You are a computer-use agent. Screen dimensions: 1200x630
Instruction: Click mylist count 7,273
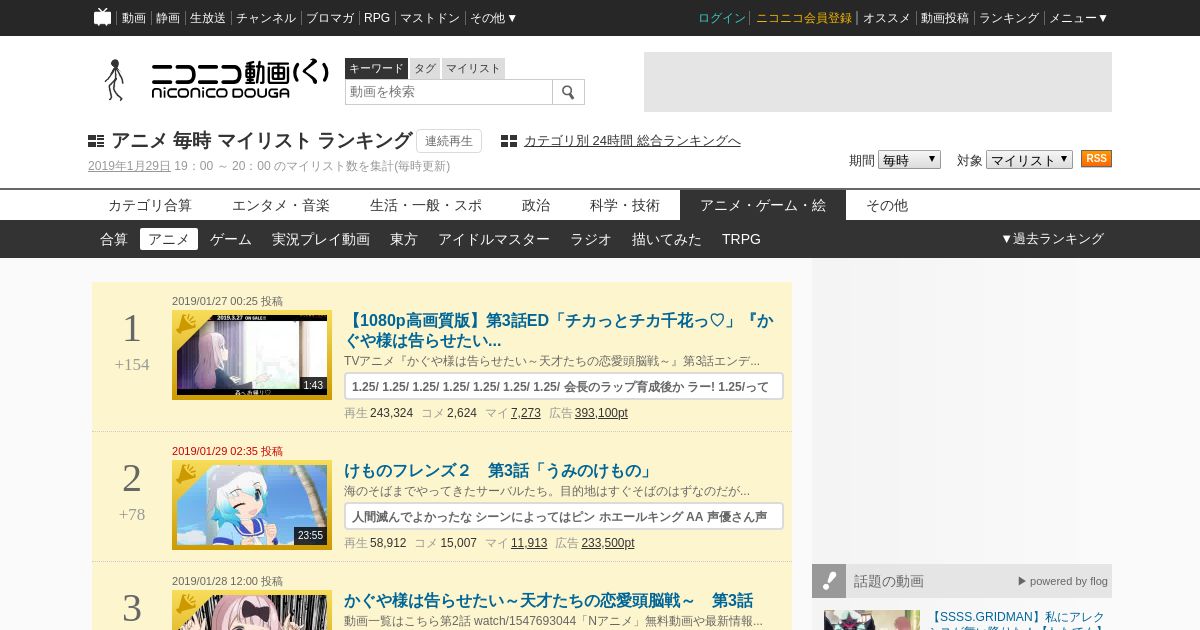click(x=526, y=413)
